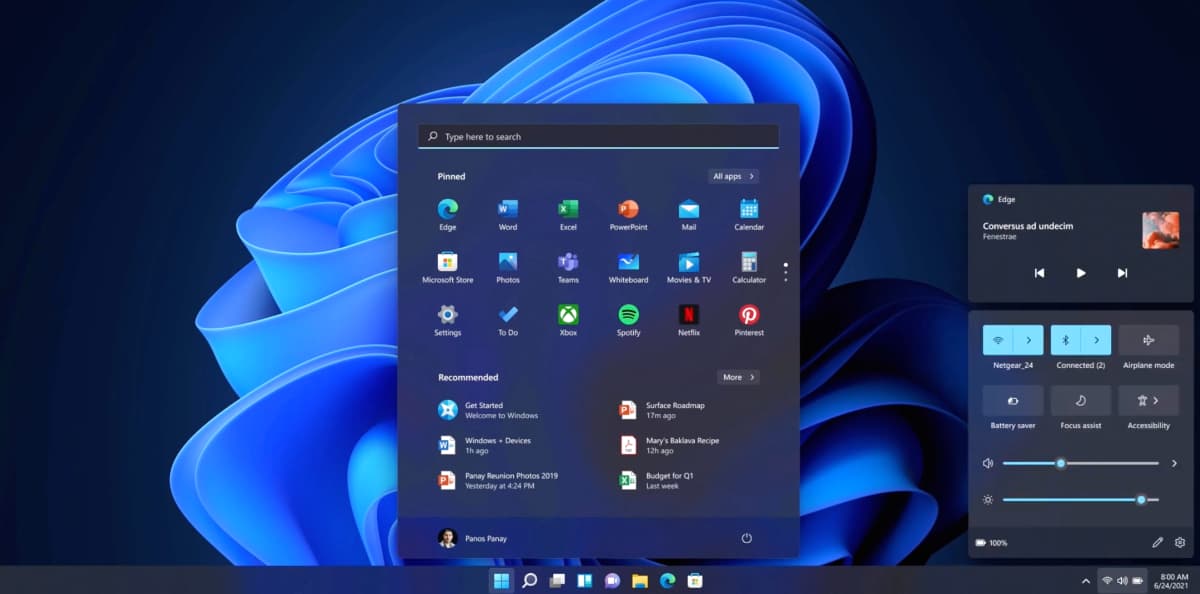The height and width of the screenshot is (594, 1200).
Task: Click the media album art thumbnail
Action: point(1161,230)
